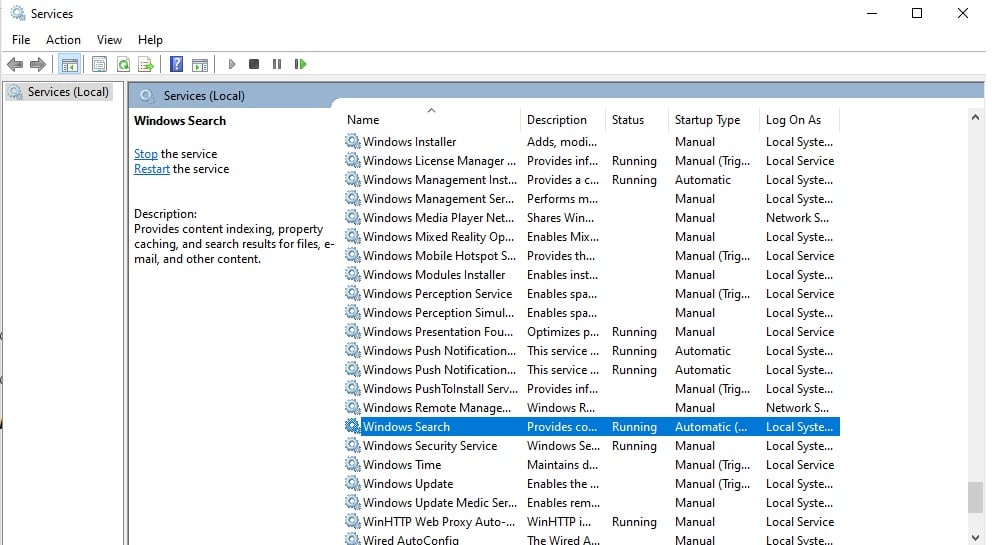Click the Windows Search row gear icon
This screenshot has width=992, height=545.
point(352,426)
